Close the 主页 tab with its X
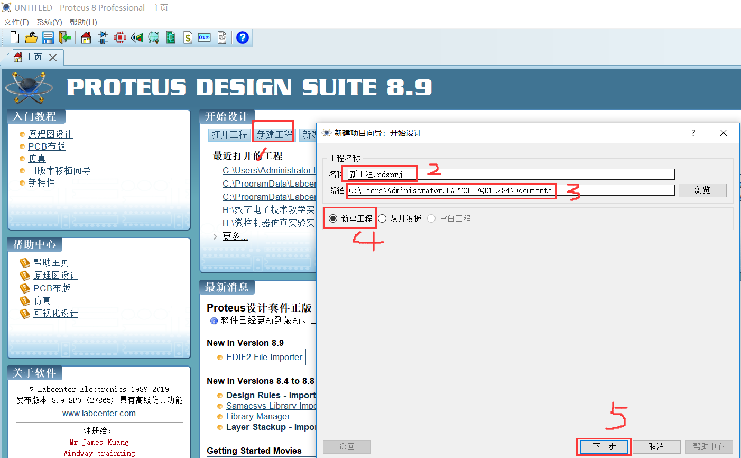Screen dimensions: 741x458 point(53,57)
